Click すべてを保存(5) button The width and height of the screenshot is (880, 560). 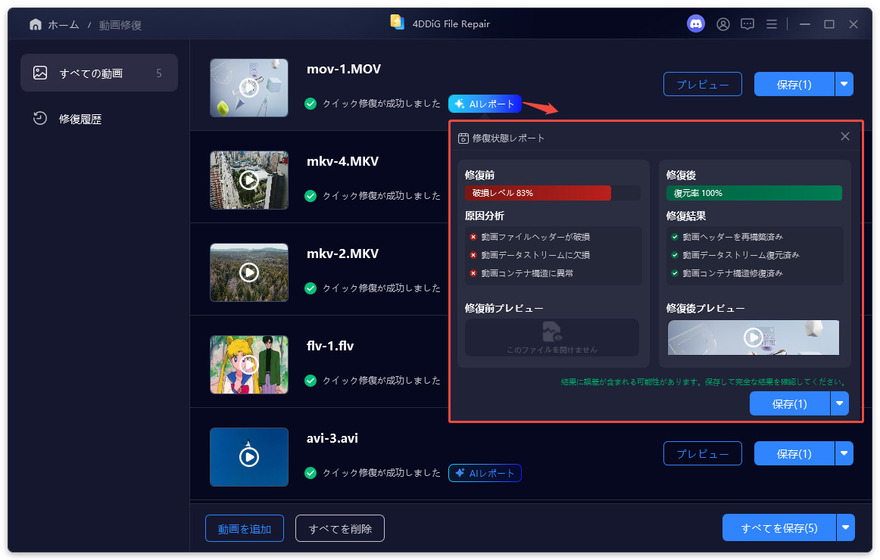click(x=779, y=528)
